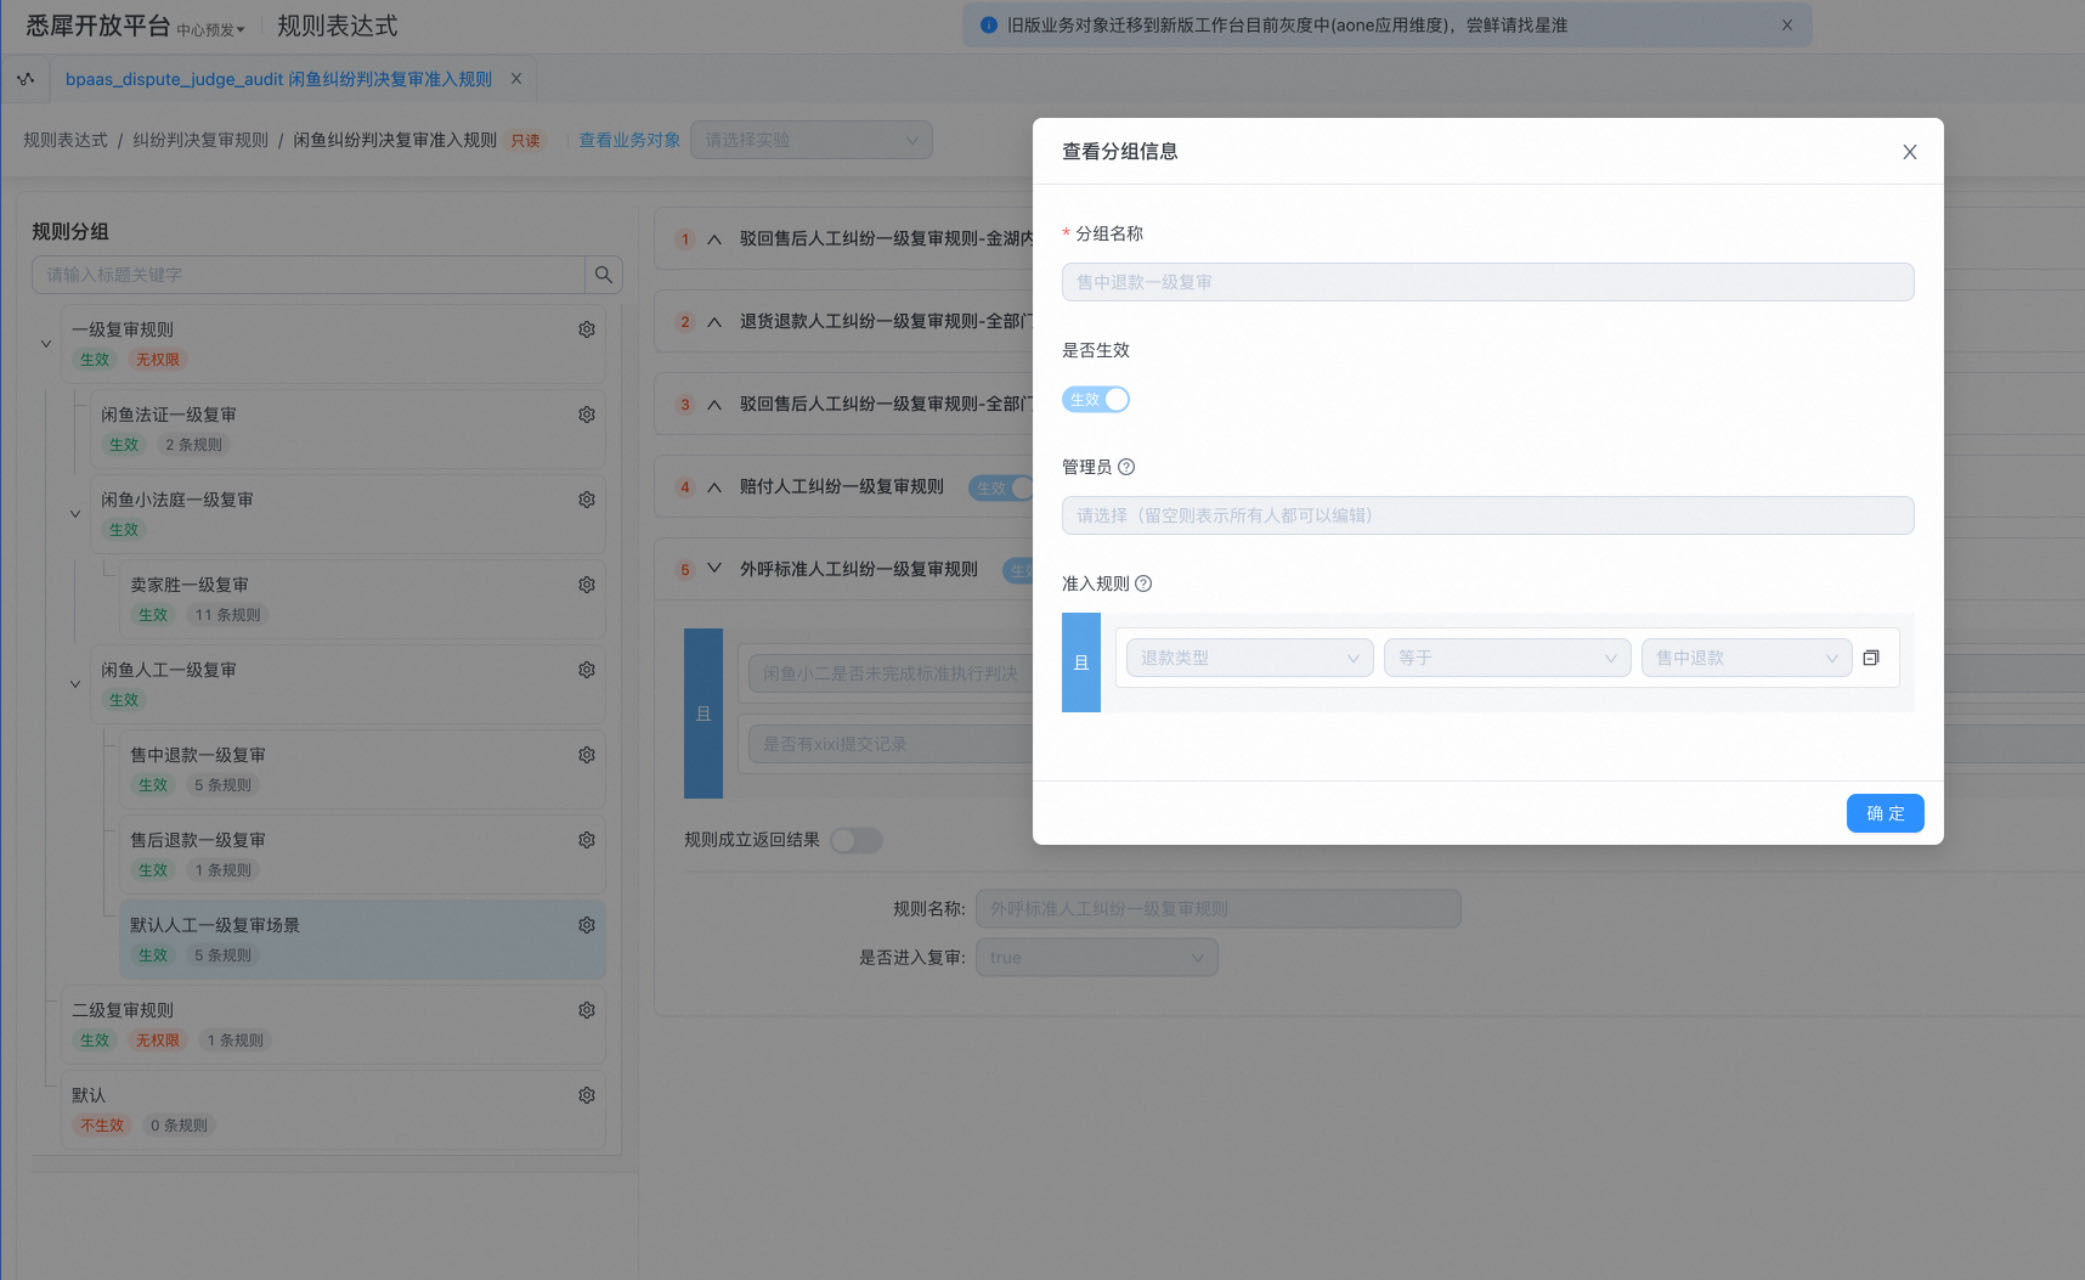2085x1280 pixels.
Task: Go to 纠纷判决复审规则 breadcrumb
Action: [200, 140]
